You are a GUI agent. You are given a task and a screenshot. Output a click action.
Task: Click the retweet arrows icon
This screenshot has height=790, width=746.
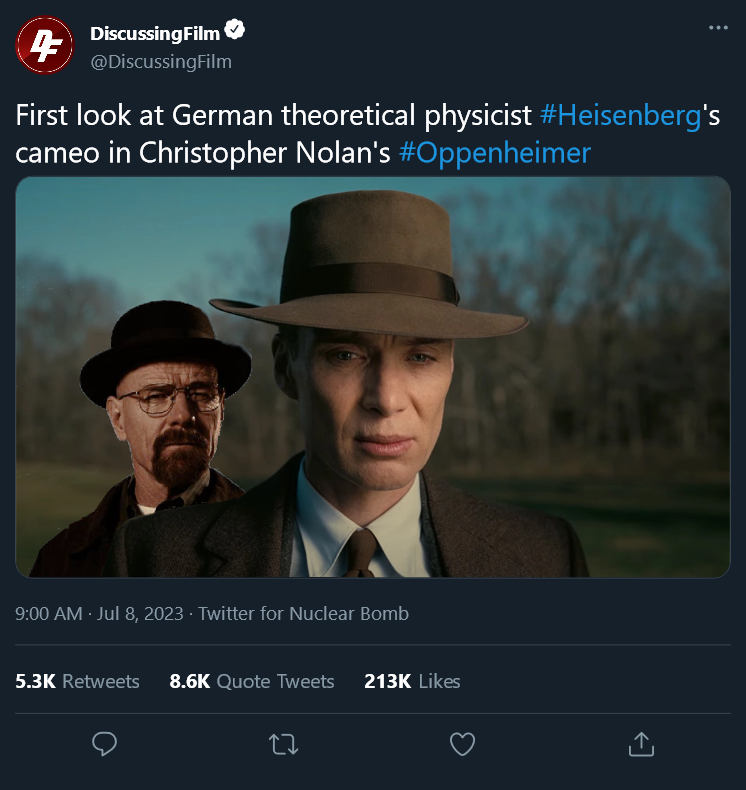284,744
